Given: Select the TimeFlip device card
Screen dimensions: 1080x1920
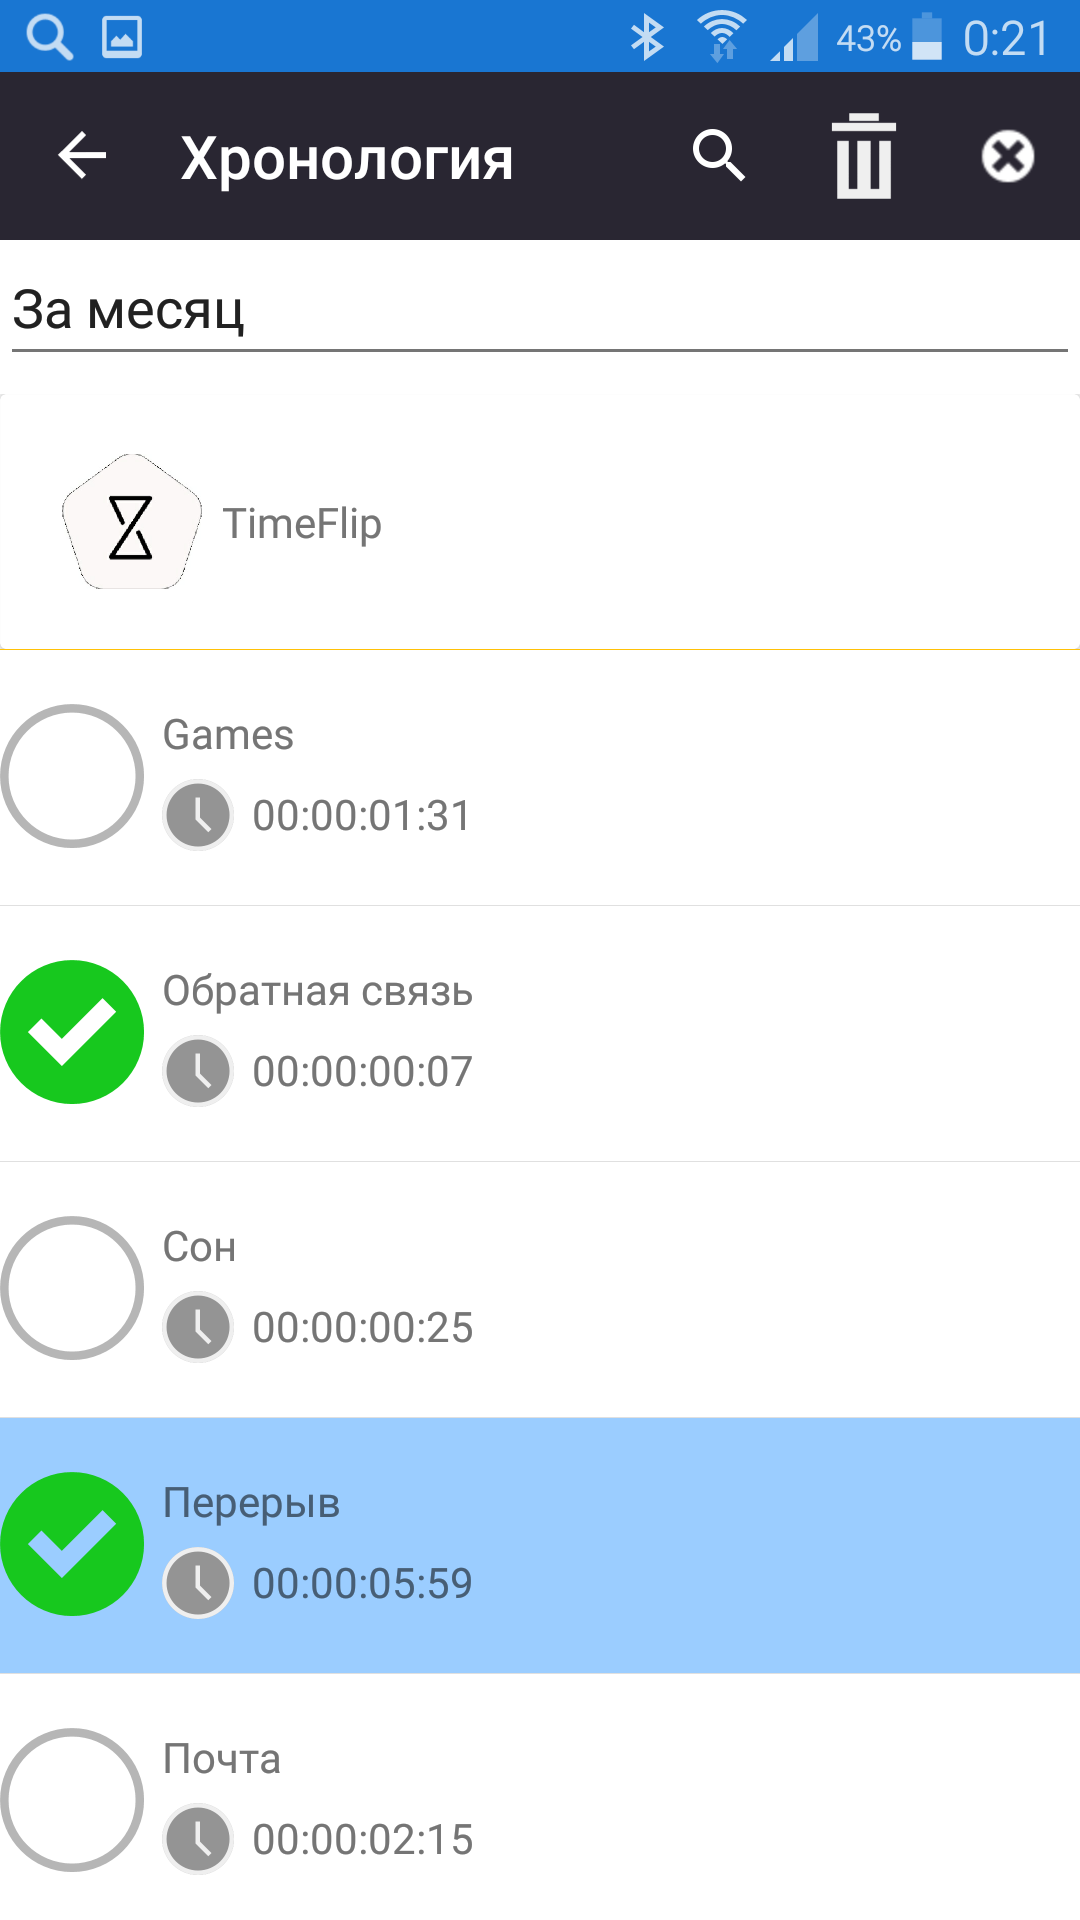Looking at the screenshot, I should tap(540, 522).
